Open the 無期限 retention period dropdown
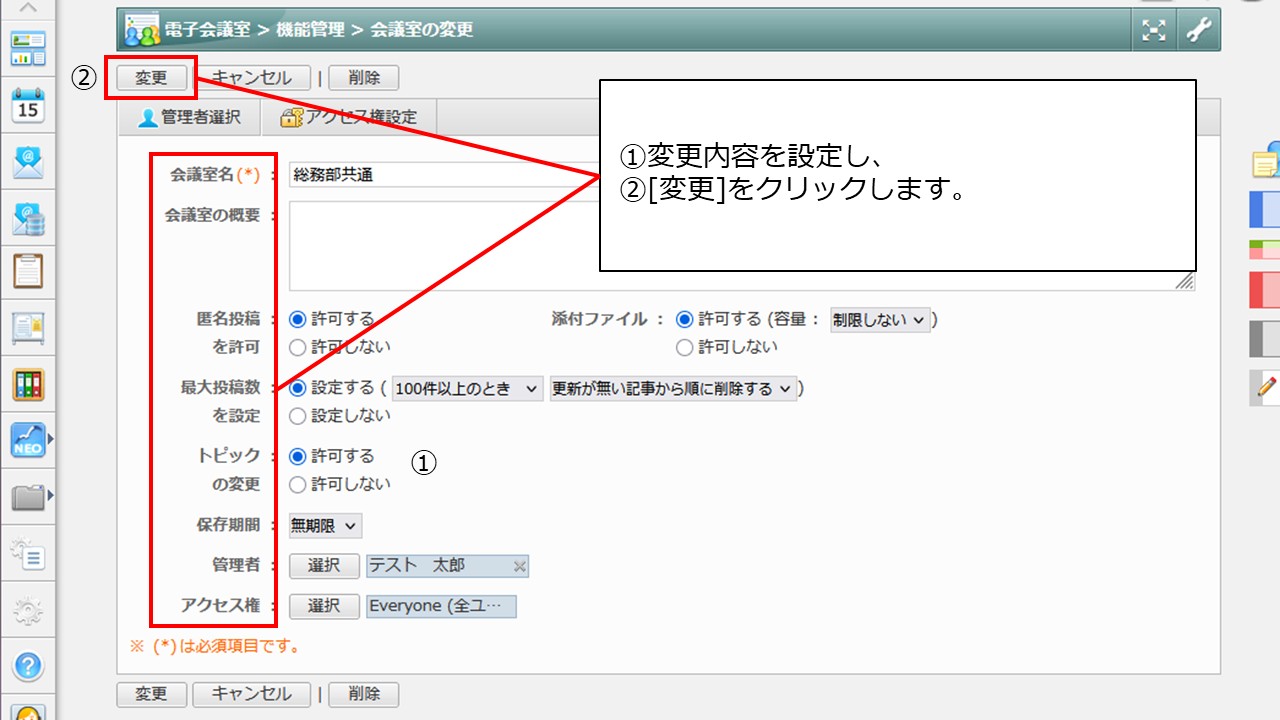This screenshot has height=720, width=1280. pyautogui.click(x=325, y=526)
